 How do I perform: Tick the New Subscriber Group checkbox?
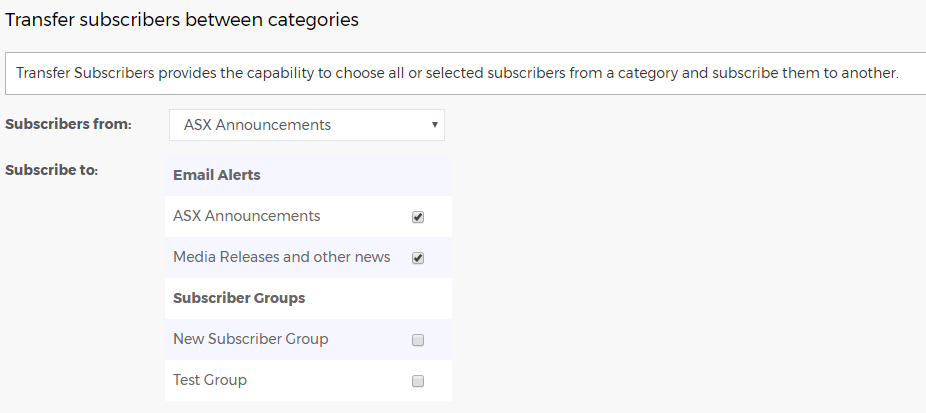point(418,340)
